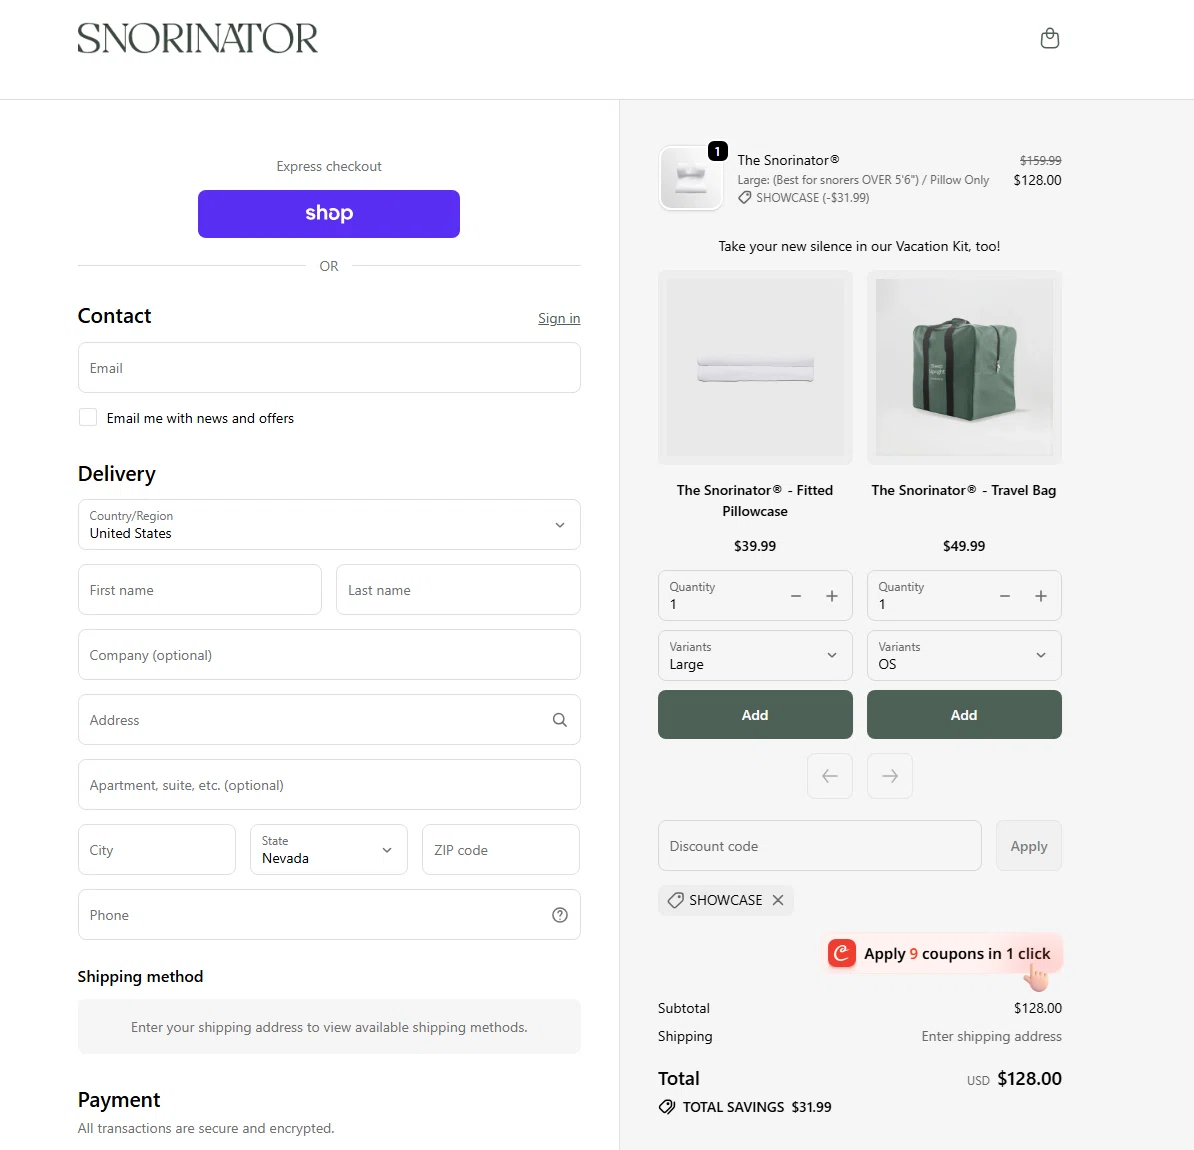Open the Fitted Pillowcase product image
Image resolution: width=1194 pixels, height=1150 pixels.
(x=755, y=367)
